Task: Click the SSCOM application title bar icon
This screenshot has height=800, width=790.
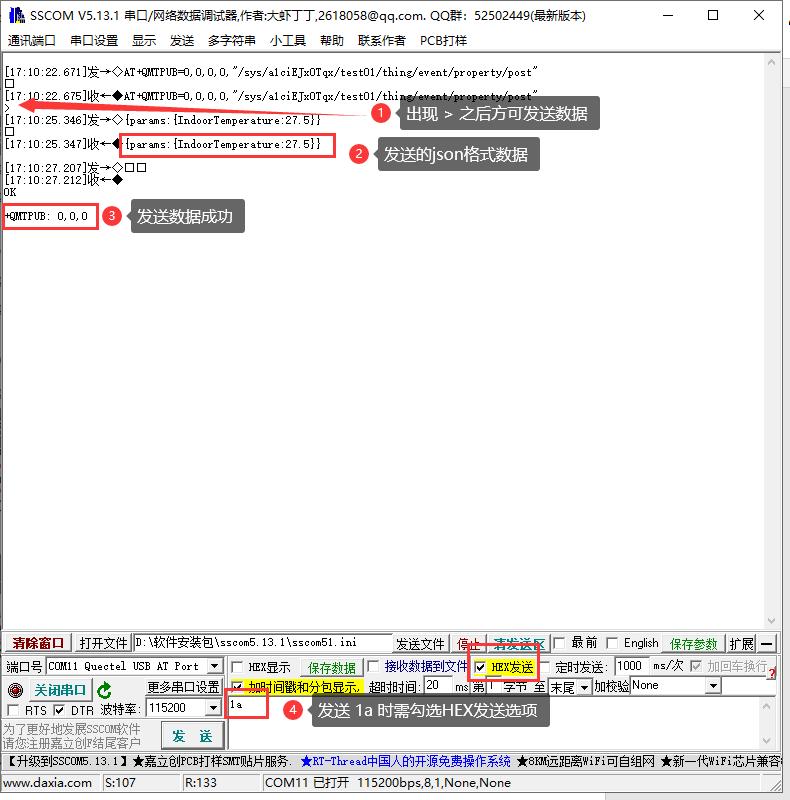Action: tap(17, 15)
